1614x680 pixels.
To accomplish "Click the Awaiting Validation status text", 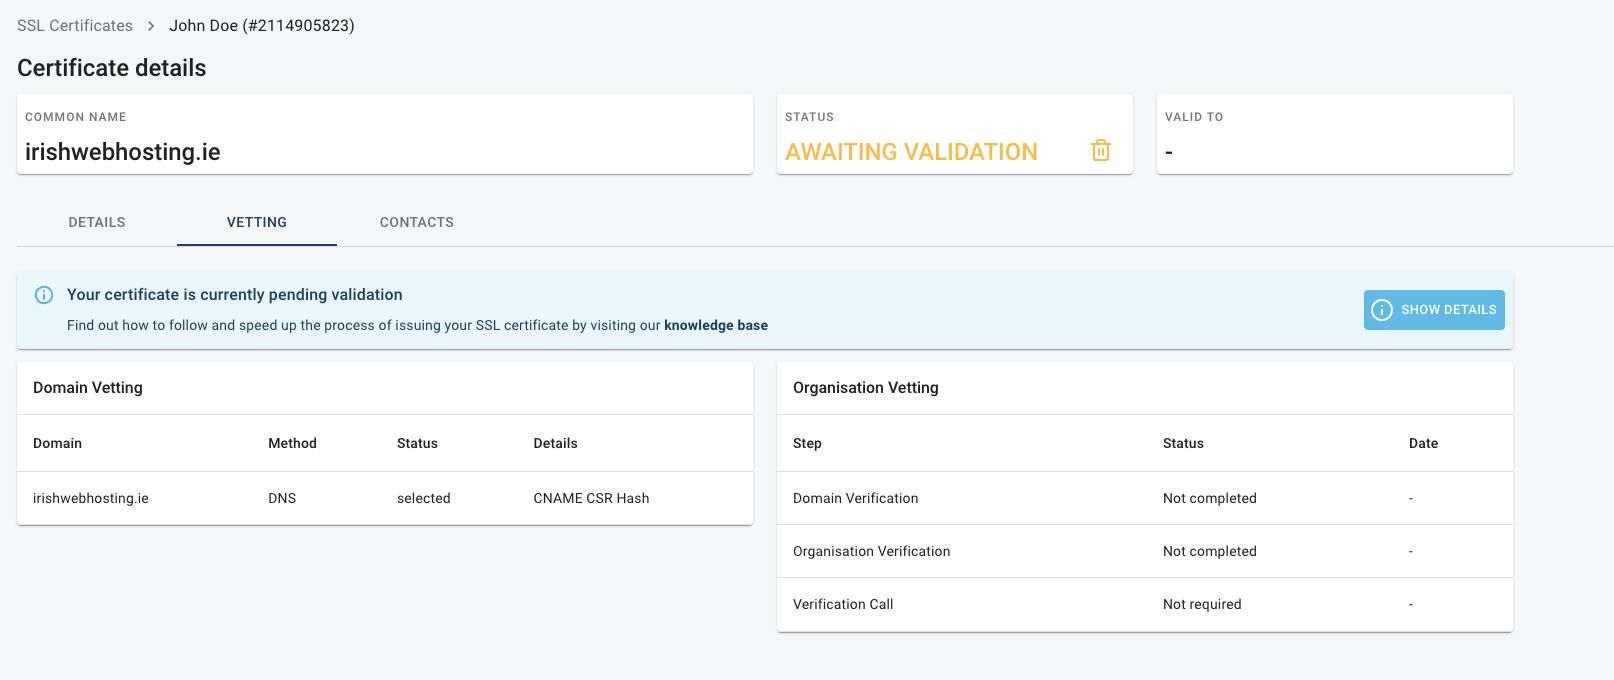I will click(x=911, y=152).
